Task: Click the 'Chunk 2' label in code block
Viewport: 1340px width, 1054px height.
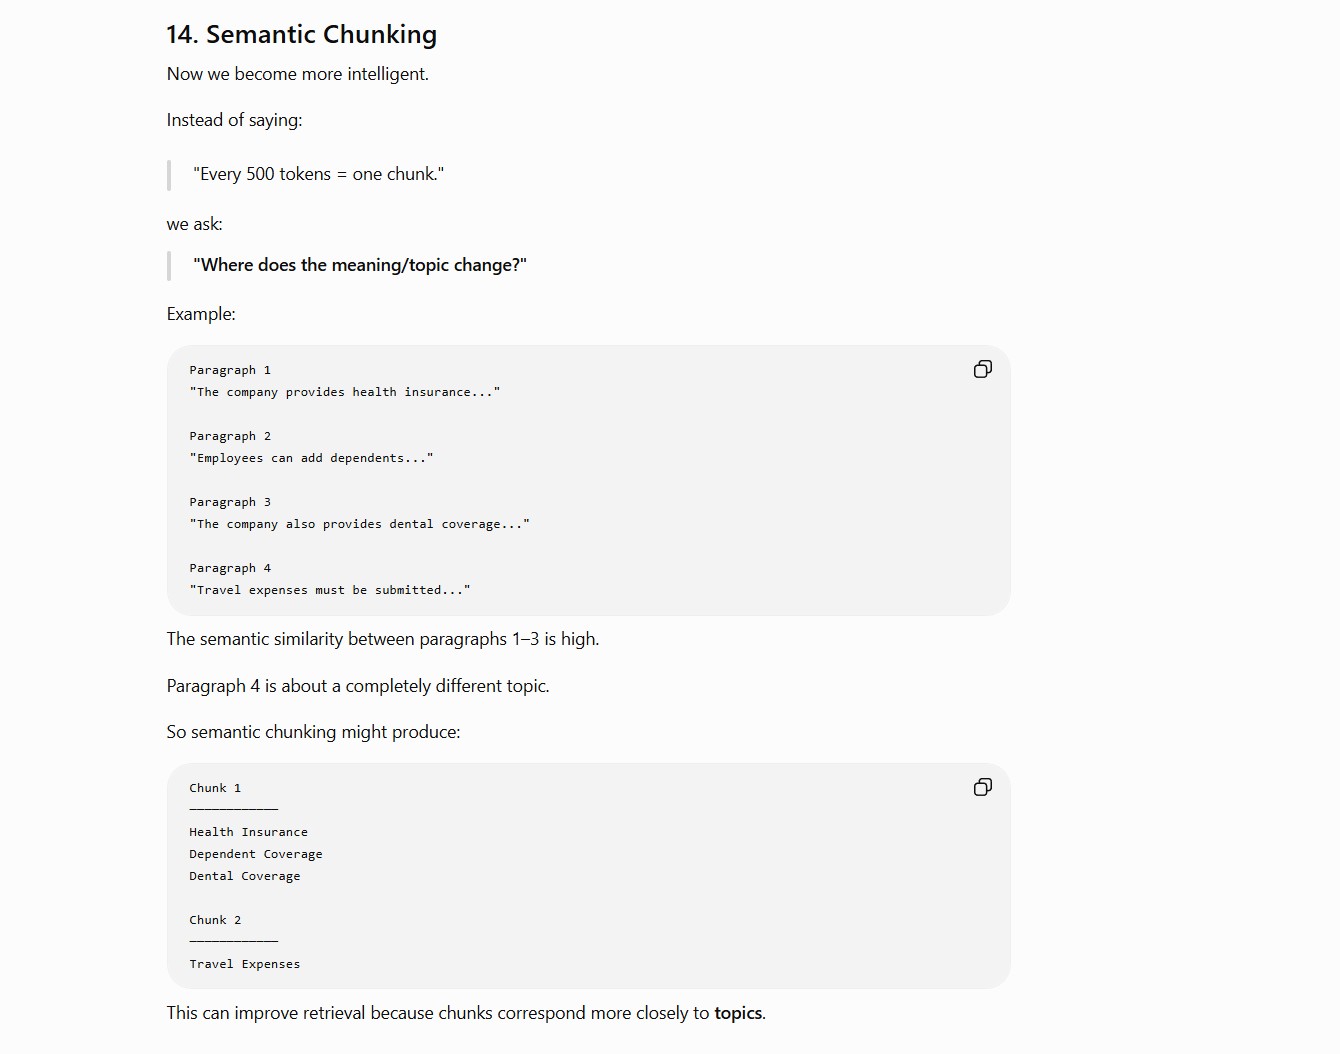Action: (215, 920)
